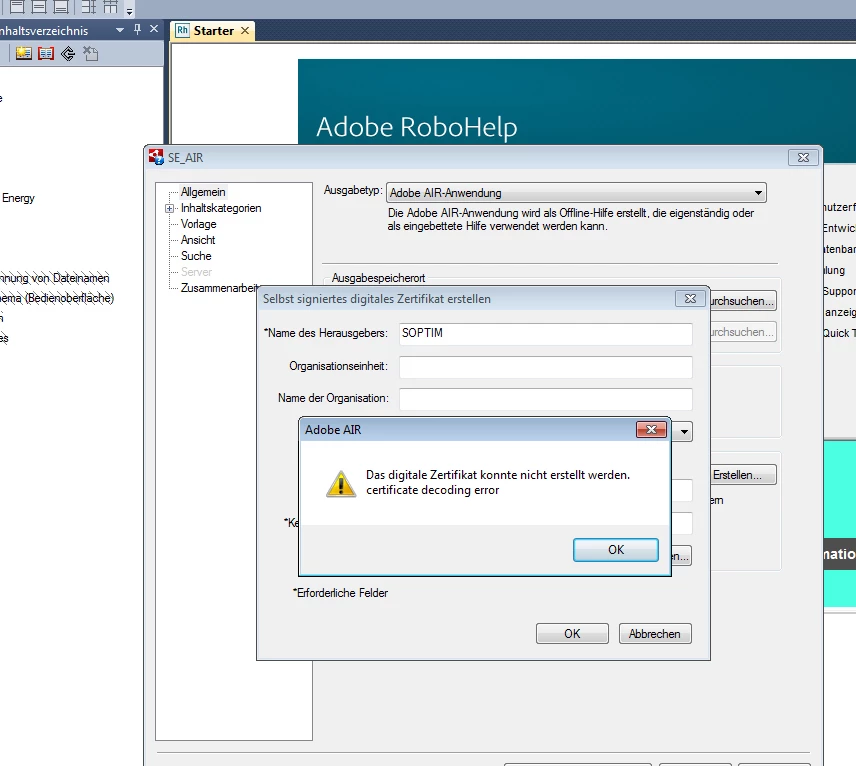This screenshot has width=856, height=766.
Task: Click the table rows toolbar icon
Action: tap(89, 7)
